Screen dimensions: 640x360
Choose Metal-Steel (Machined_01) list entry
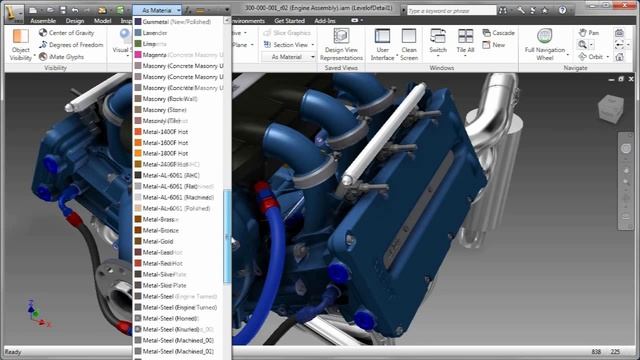pyautogui.click(x=178, y=351)
